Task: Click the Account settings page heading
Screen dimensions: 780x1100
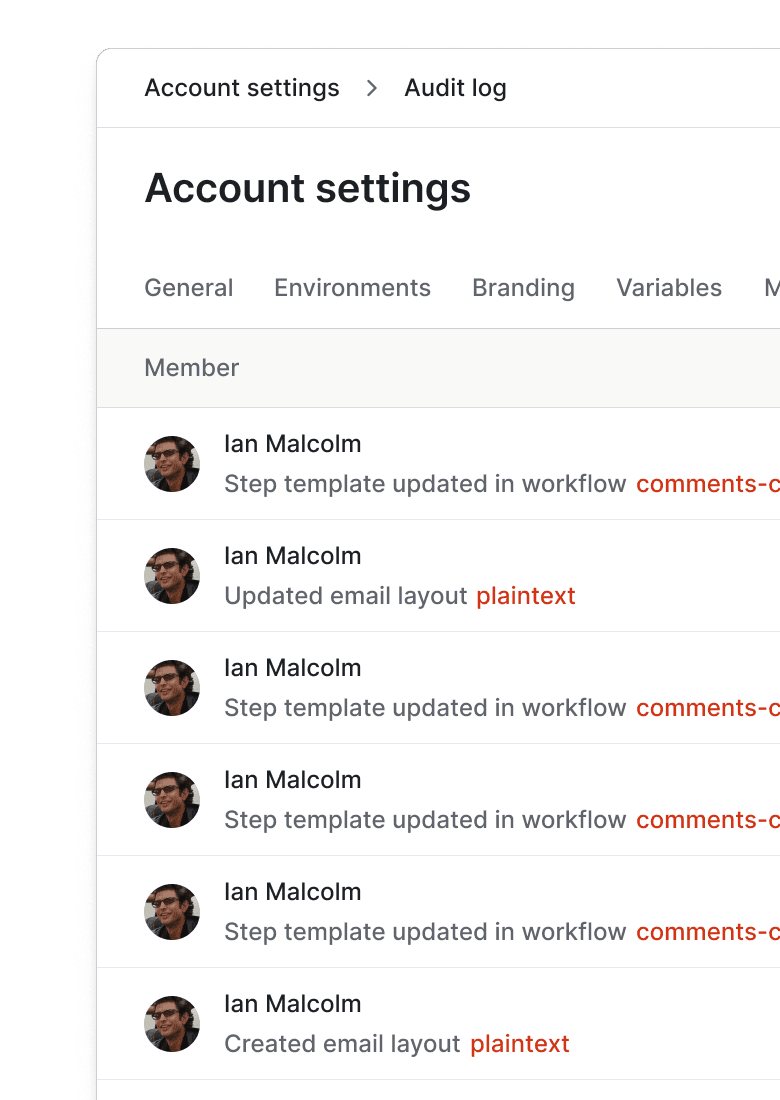Action: (x=308, y=188)
